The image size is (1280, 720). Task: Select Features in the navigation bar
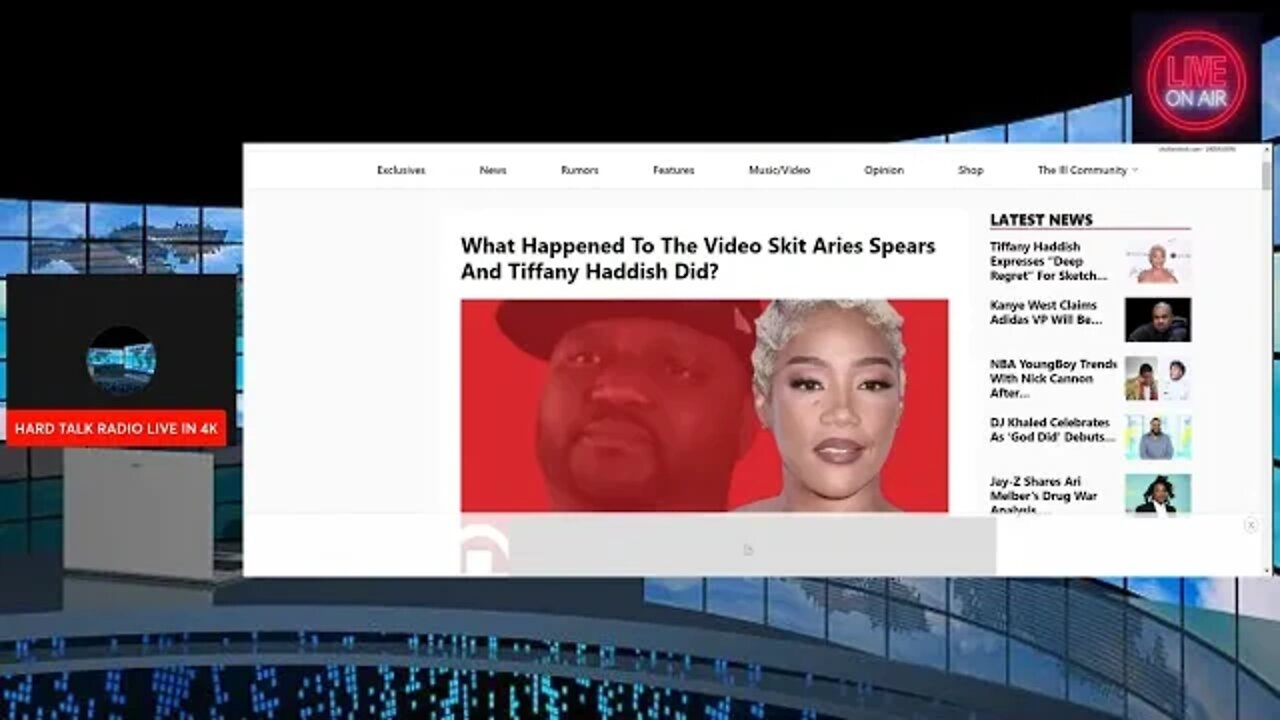pos(673,170)
